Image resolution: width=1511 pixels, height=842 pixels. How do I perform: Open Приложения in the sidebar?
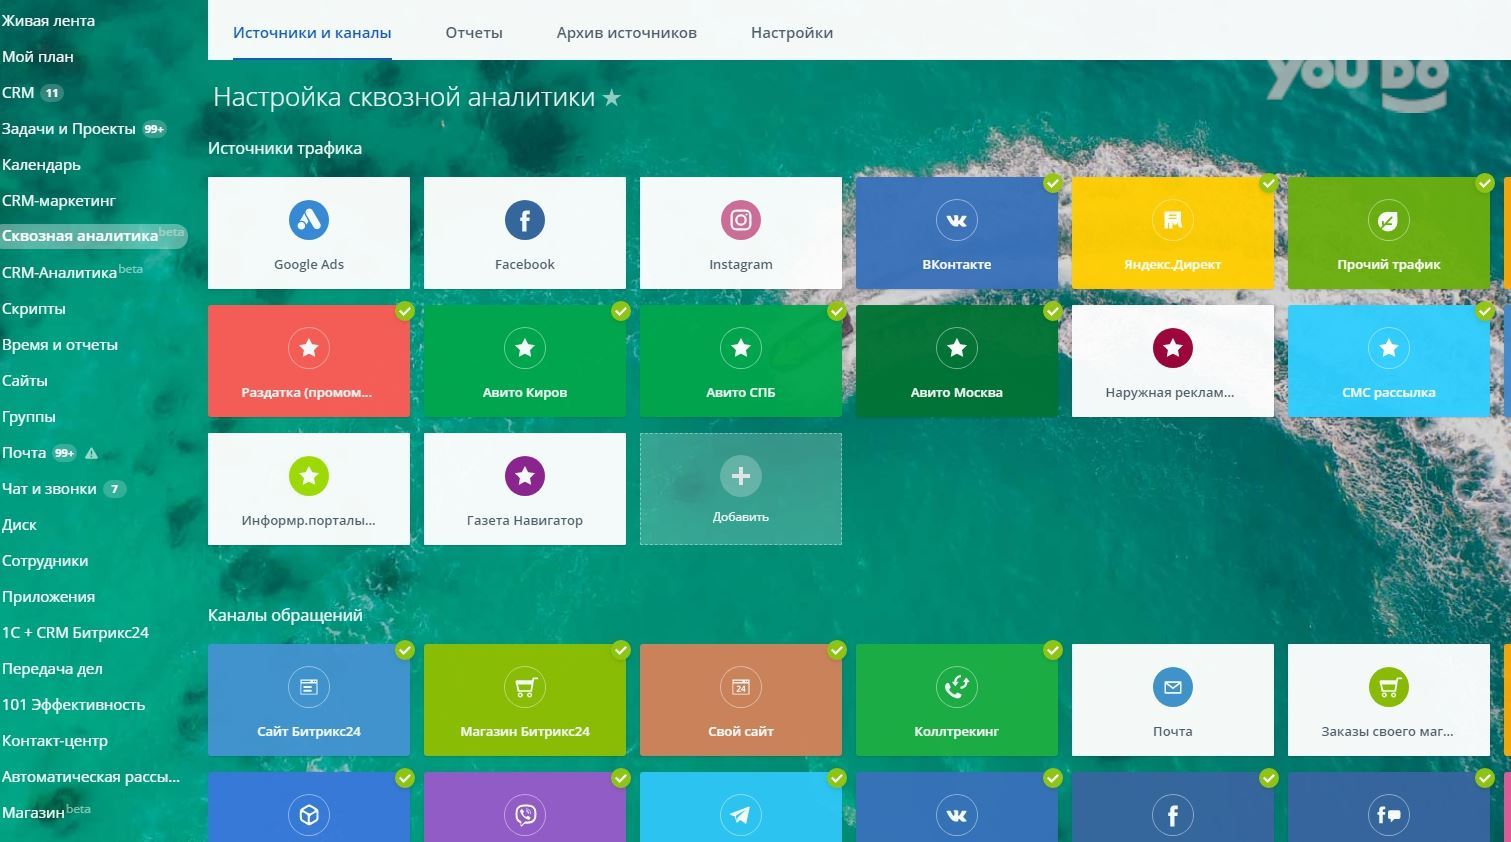coord(48,597)
